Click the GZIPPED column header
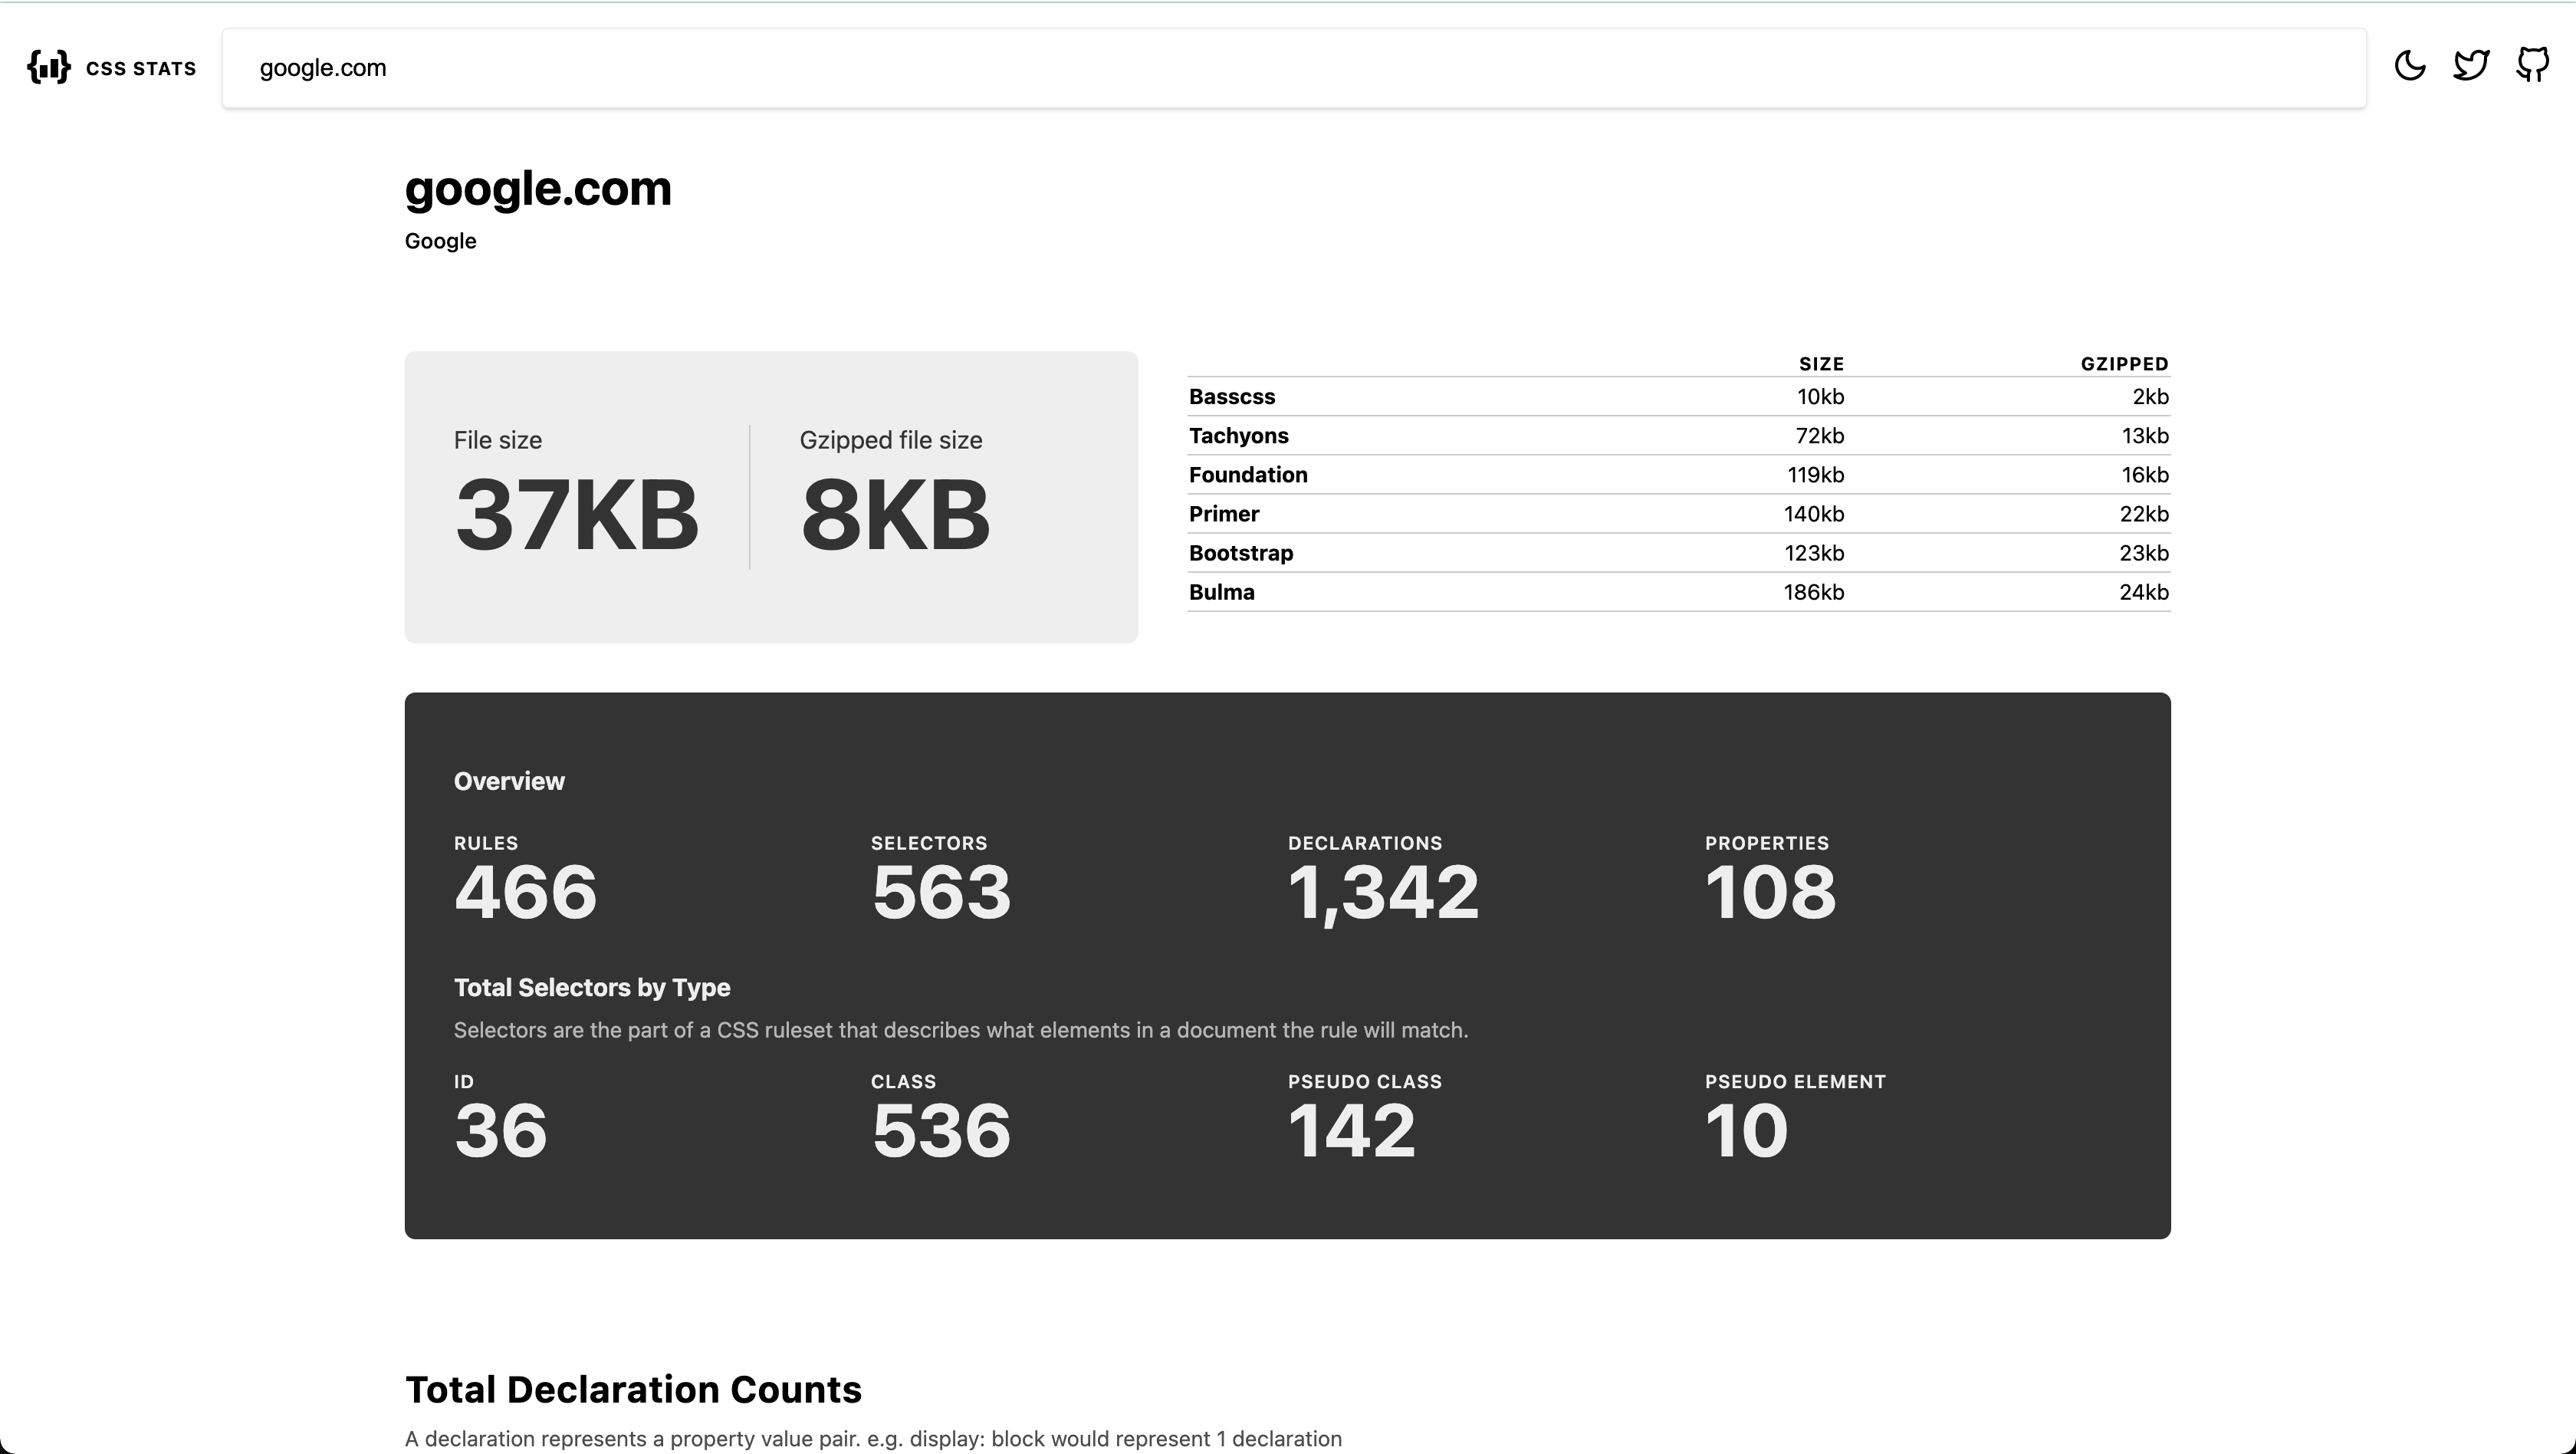The width and height of the screenshot is (2576, 1454). [x=2124, y=364]
